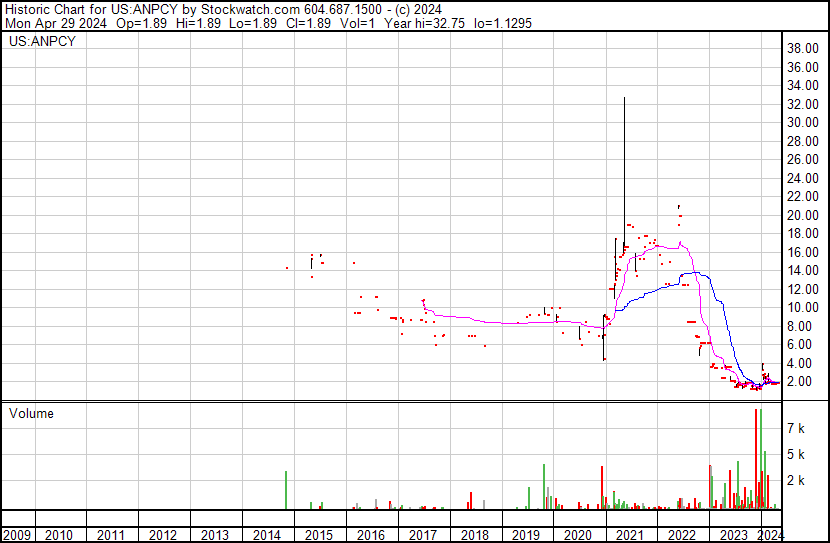Click the Op=1.89 open price in header
Screen dimensions: 830x543
pyautogui.click(x=141, y=23)
